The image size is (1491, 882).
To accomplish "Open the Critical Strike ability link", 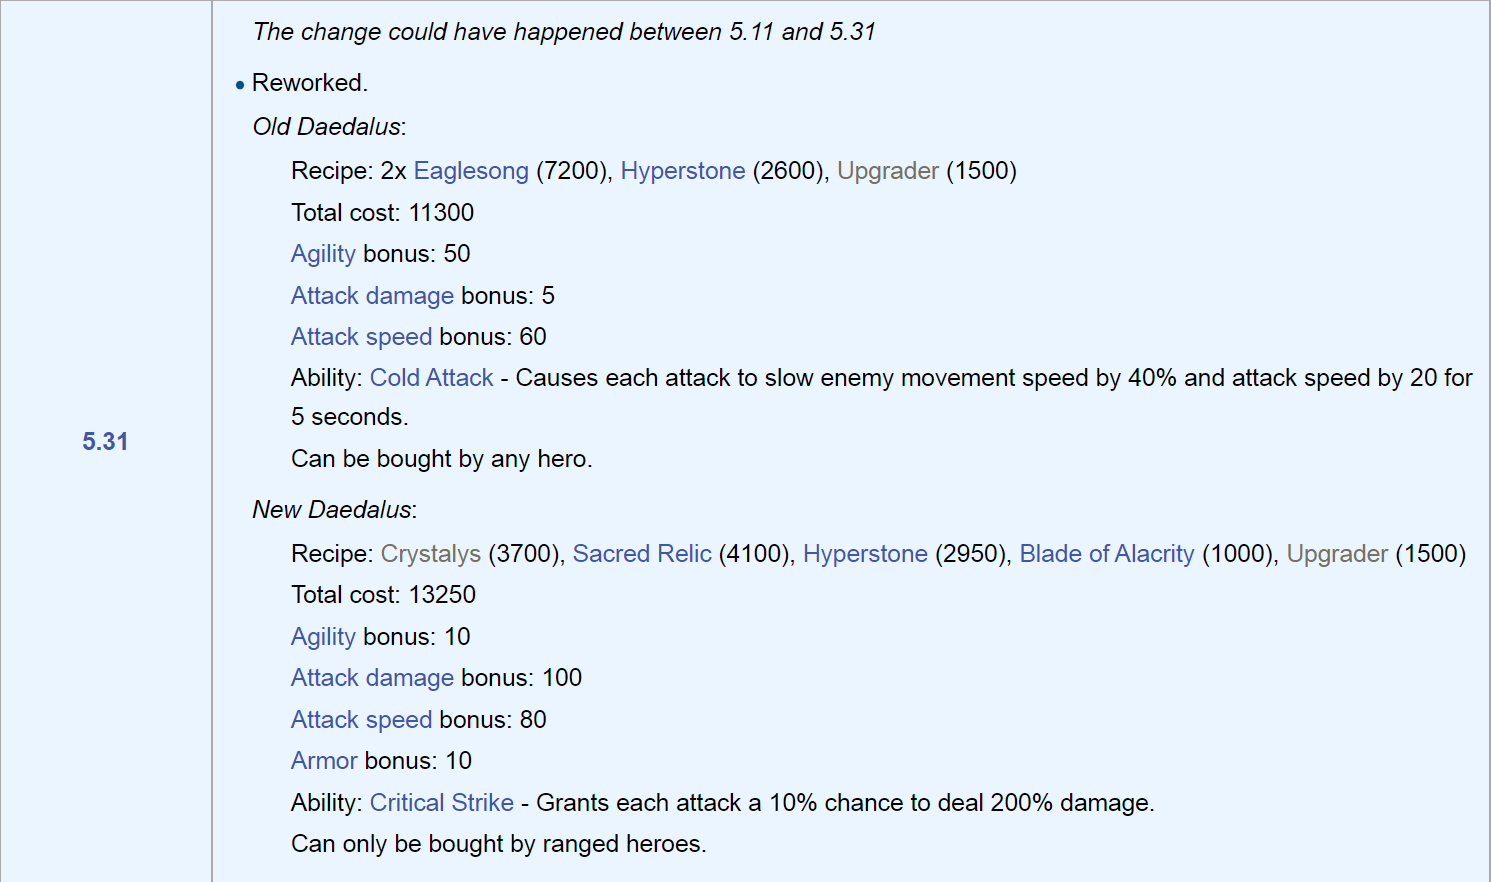I will click(442, 803).
